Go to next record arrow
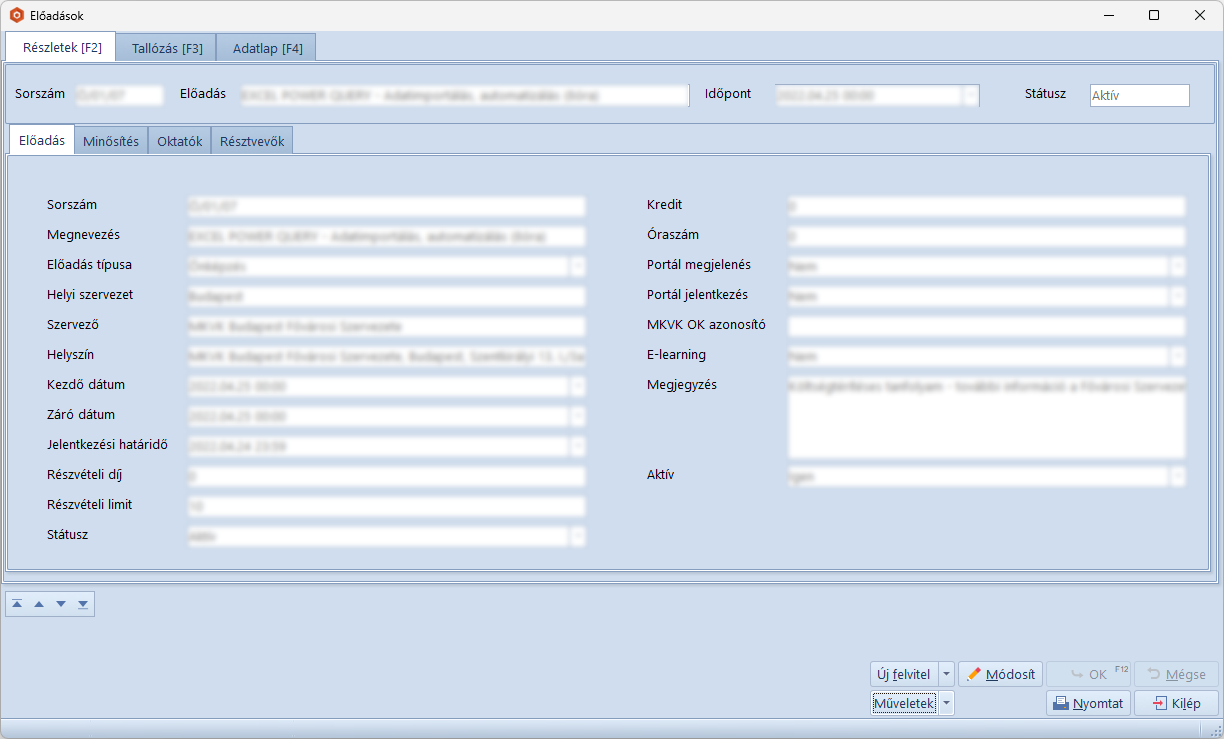 coord(61,604)
